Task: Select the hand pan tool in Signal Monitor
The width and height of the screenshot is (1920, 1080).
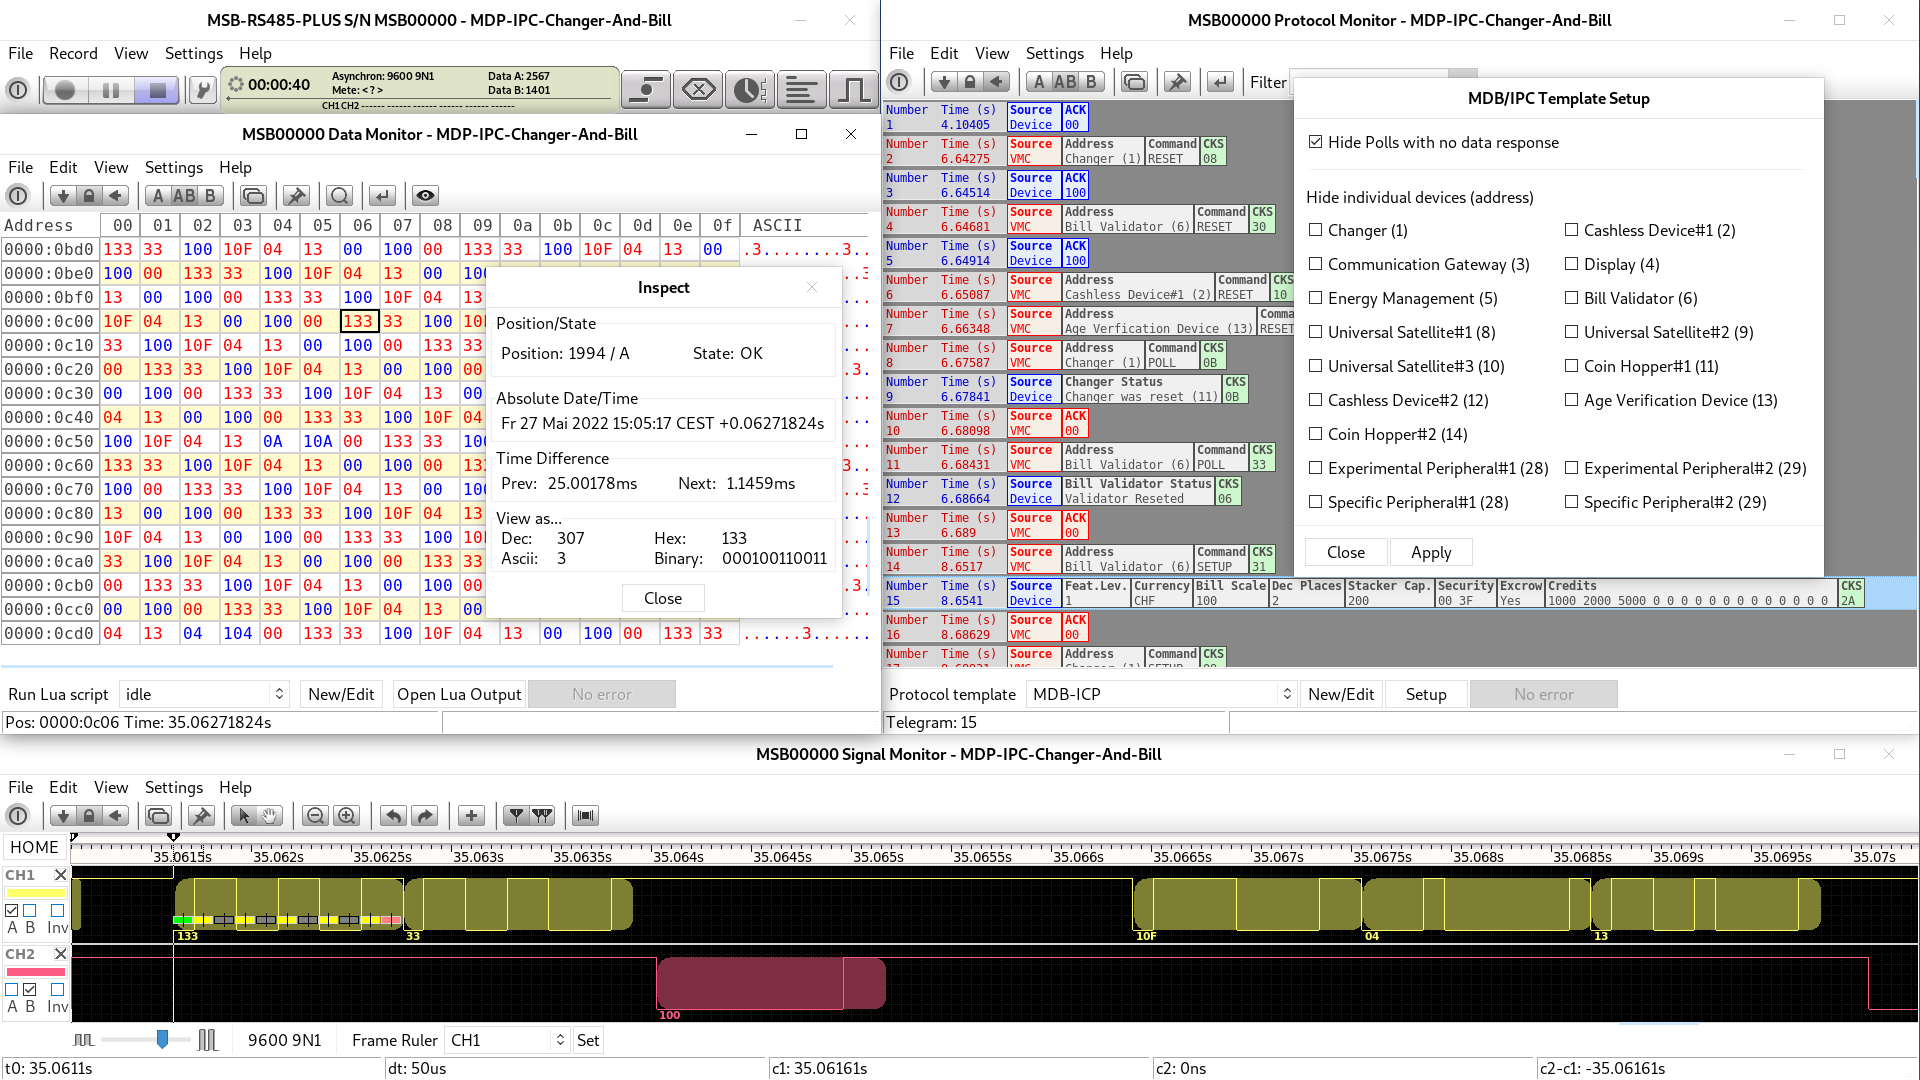Action: (x=270, y=816)
